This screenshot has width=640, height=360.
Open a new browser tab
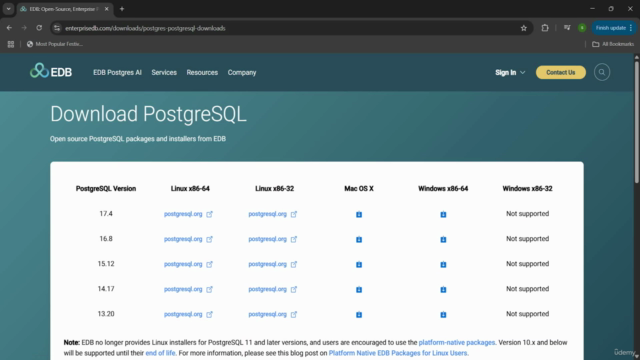(122, 9)
